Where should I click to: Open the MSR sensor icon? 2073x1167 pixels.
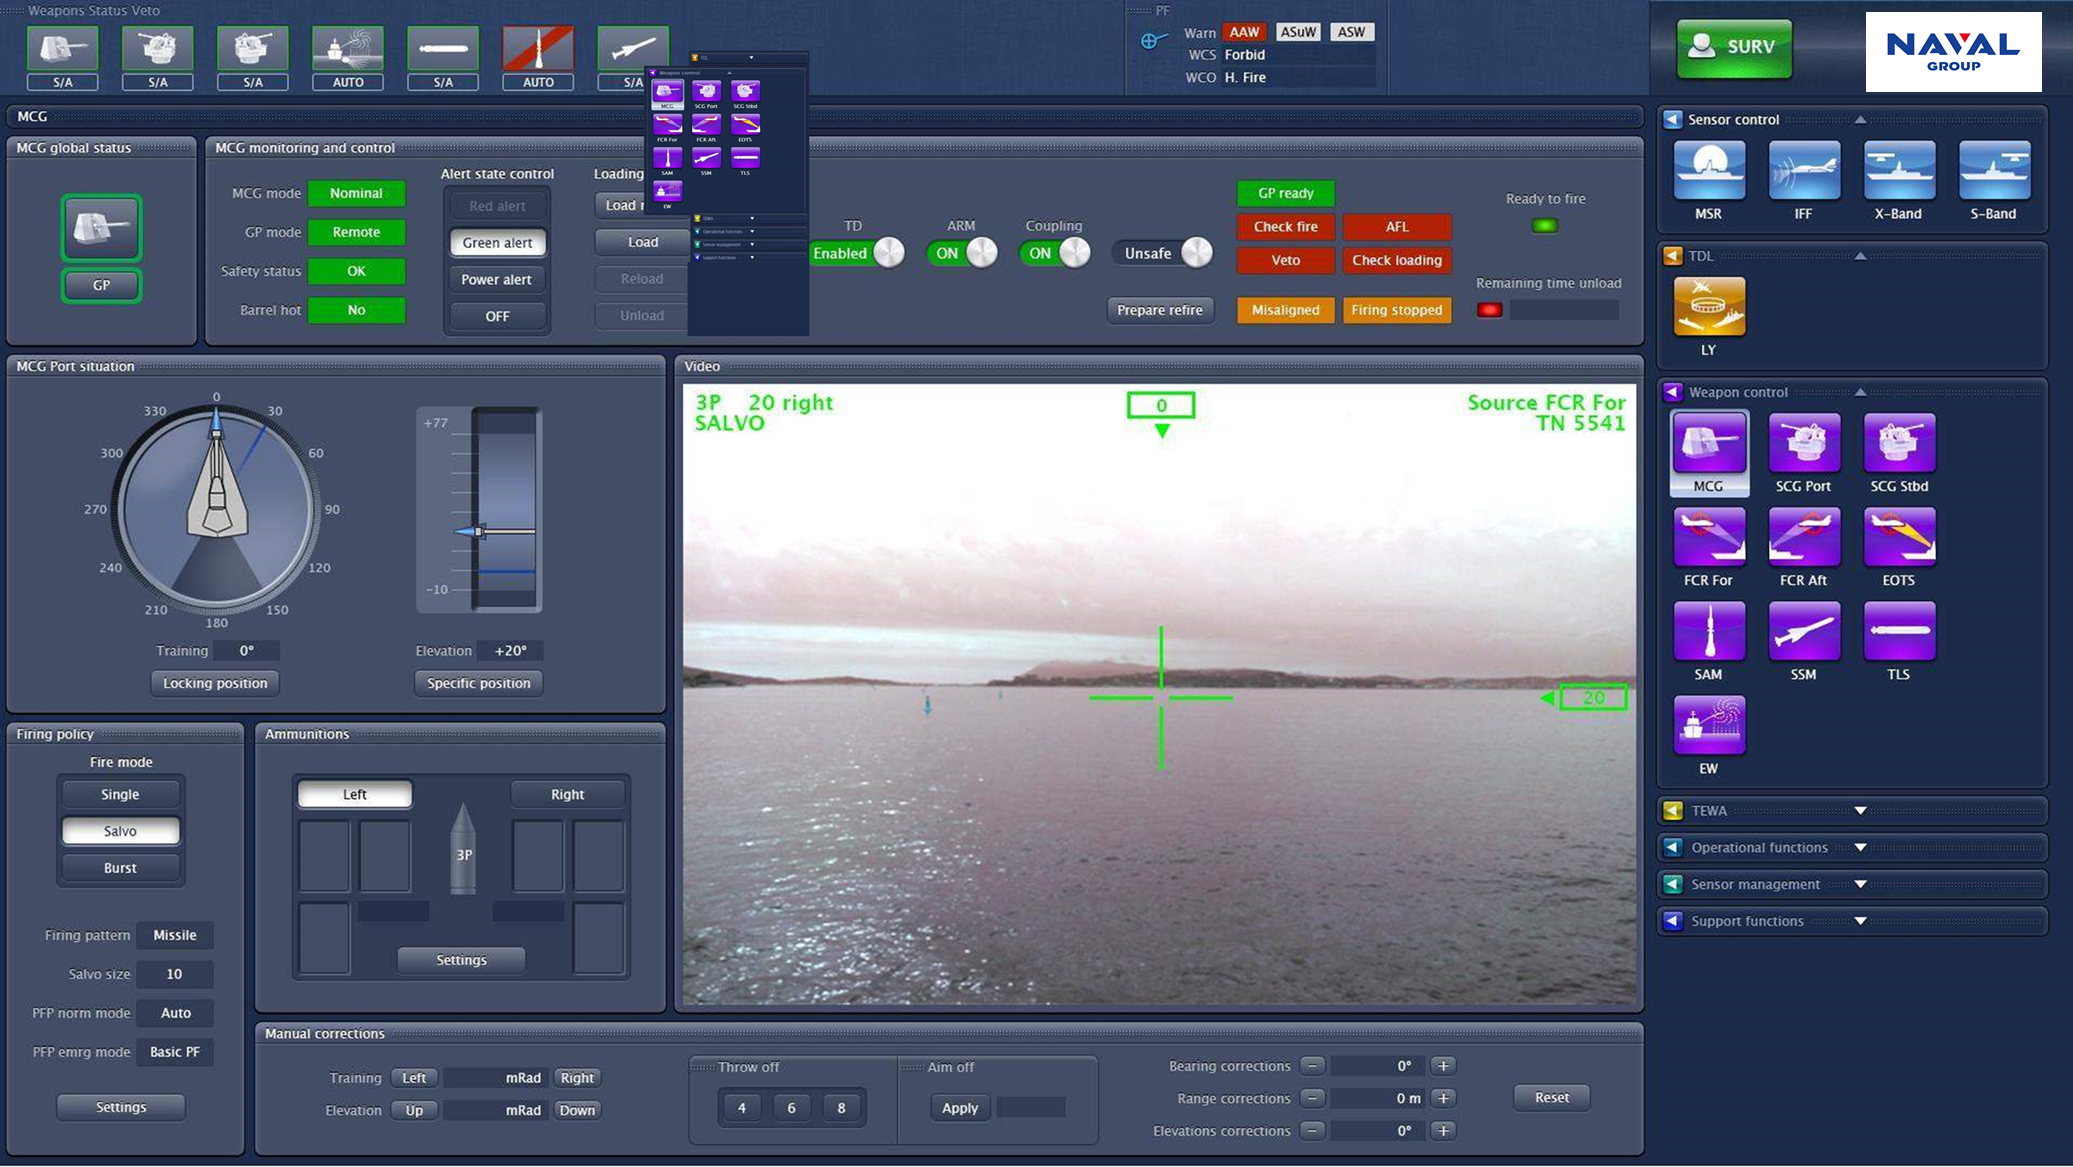(x=1708, y=171)
